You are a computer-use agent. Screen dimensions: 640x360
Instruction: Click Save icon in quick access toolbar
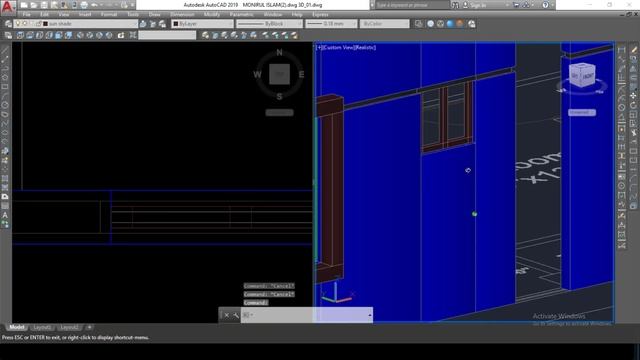tap(44, 5)
